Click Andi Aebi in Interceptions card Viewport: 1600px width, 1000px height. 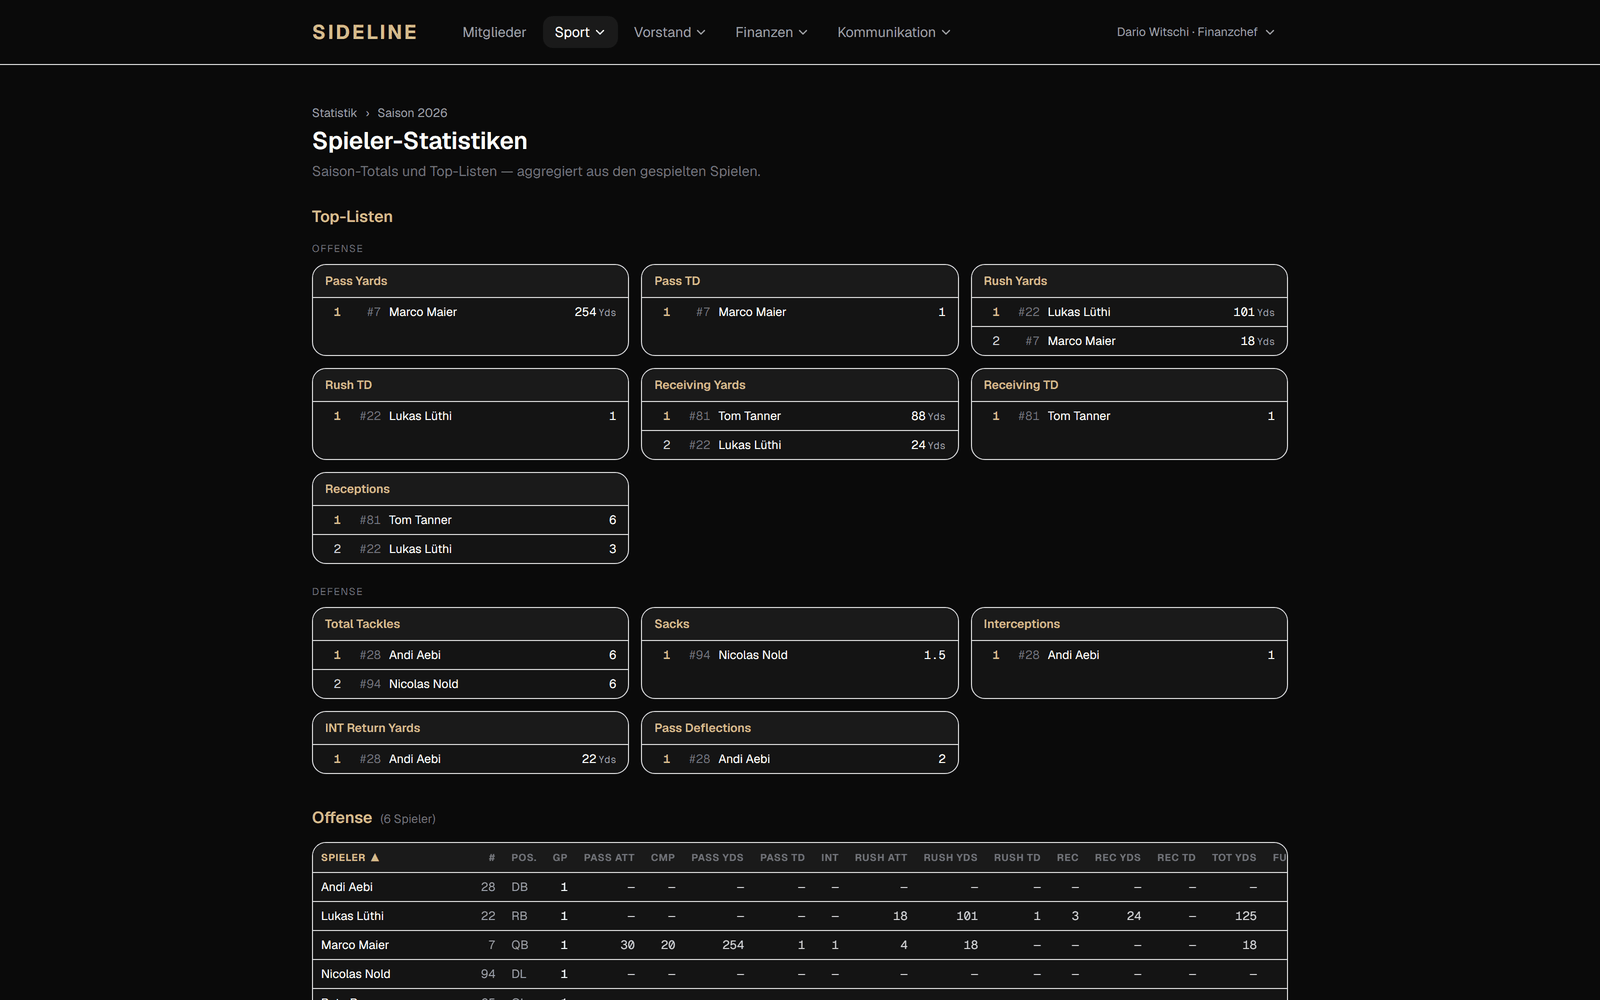tap(1073, 655)
